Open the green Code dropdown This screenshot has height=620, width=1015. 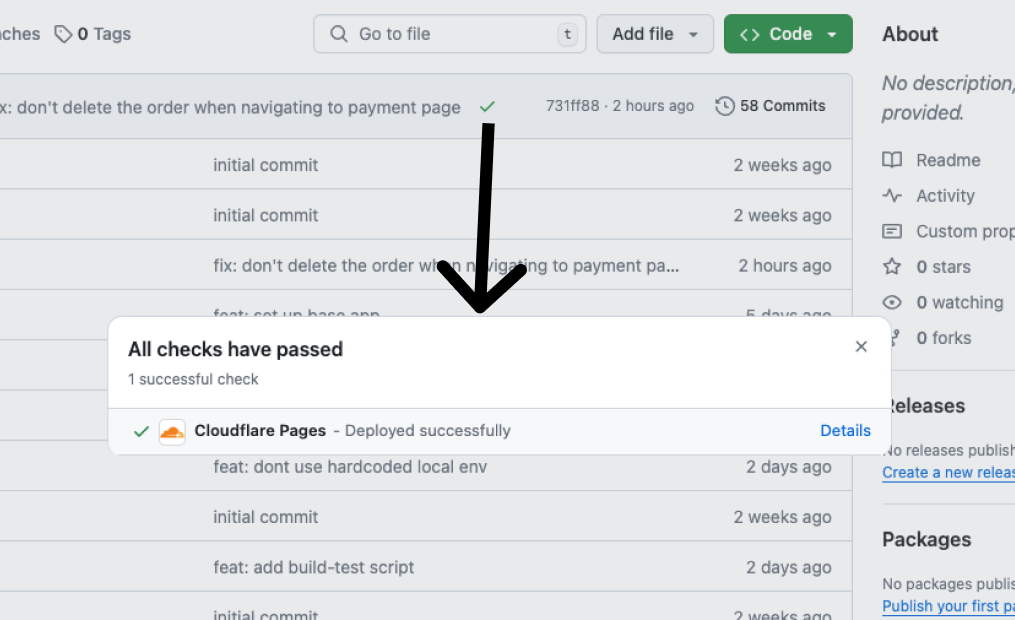click(788, 34)
